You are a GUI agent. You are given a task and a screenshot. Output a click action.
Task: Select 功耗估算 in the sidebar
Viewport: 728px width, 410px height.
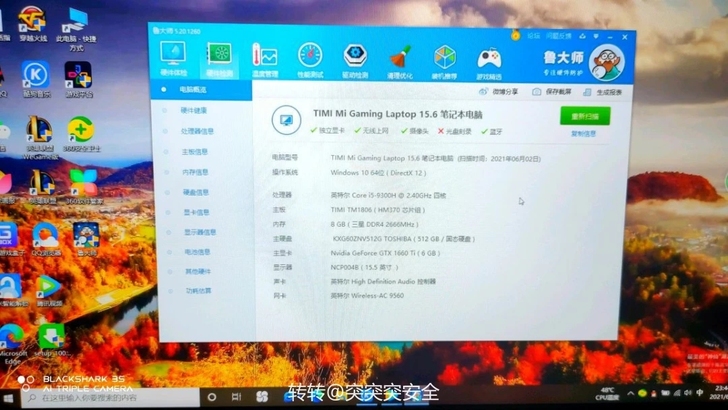[x=198, y=291]
